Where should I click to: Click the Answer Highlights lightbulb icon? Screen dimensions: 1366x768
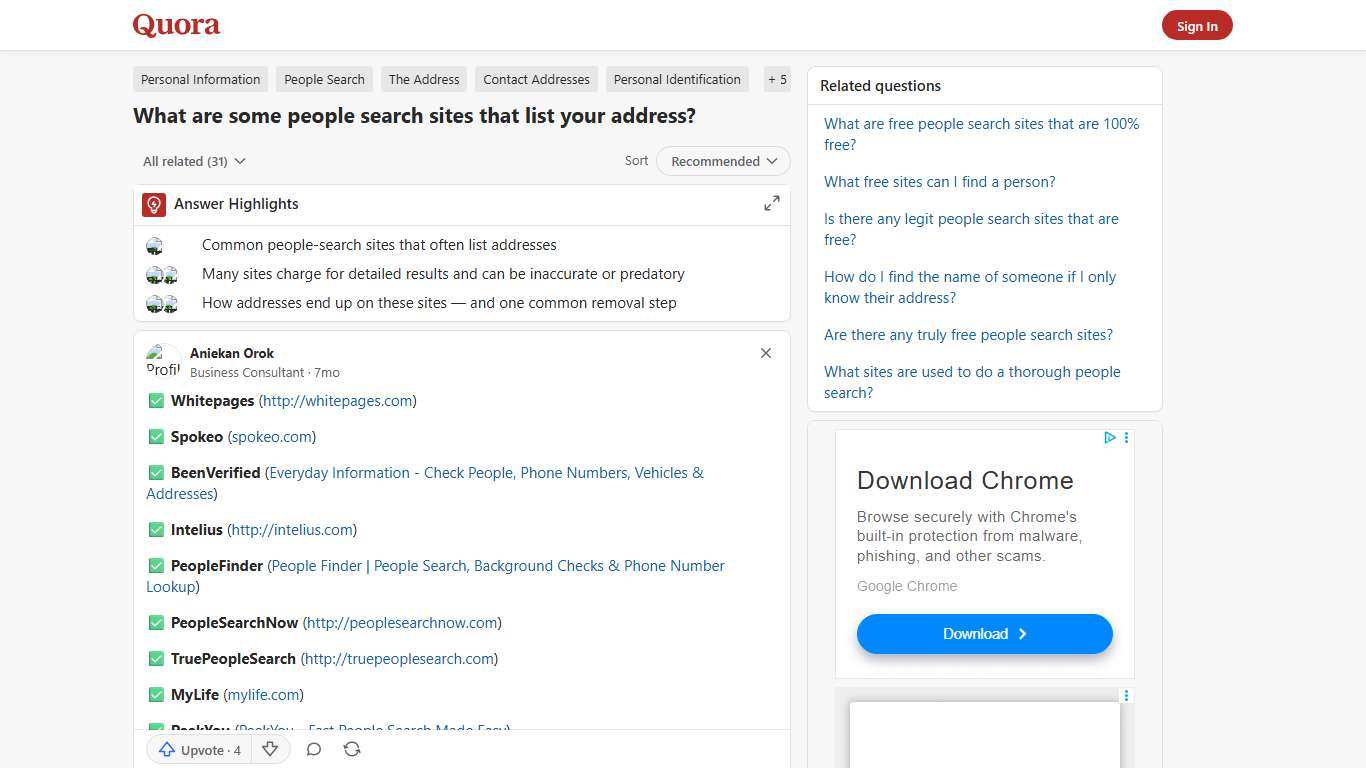point(154,204)
